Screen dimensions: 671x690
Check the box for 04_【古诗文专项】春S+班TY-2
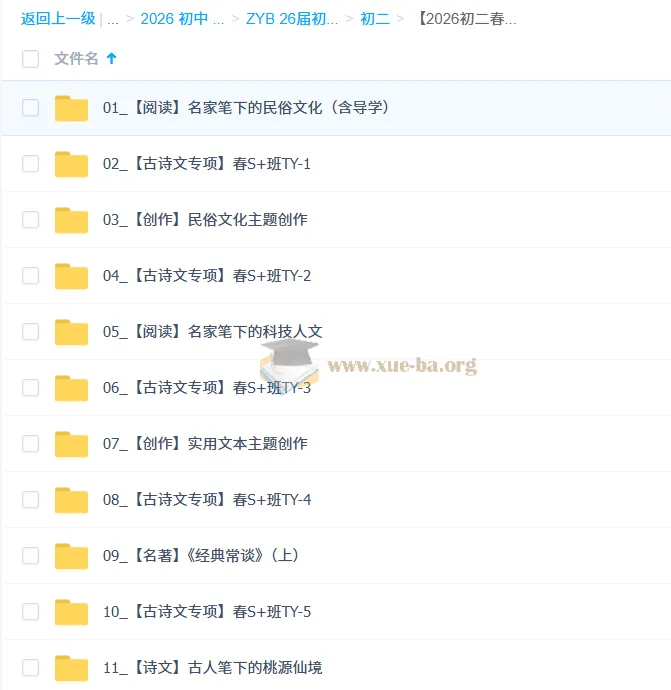pyautogui.click(x=30, y=275)
